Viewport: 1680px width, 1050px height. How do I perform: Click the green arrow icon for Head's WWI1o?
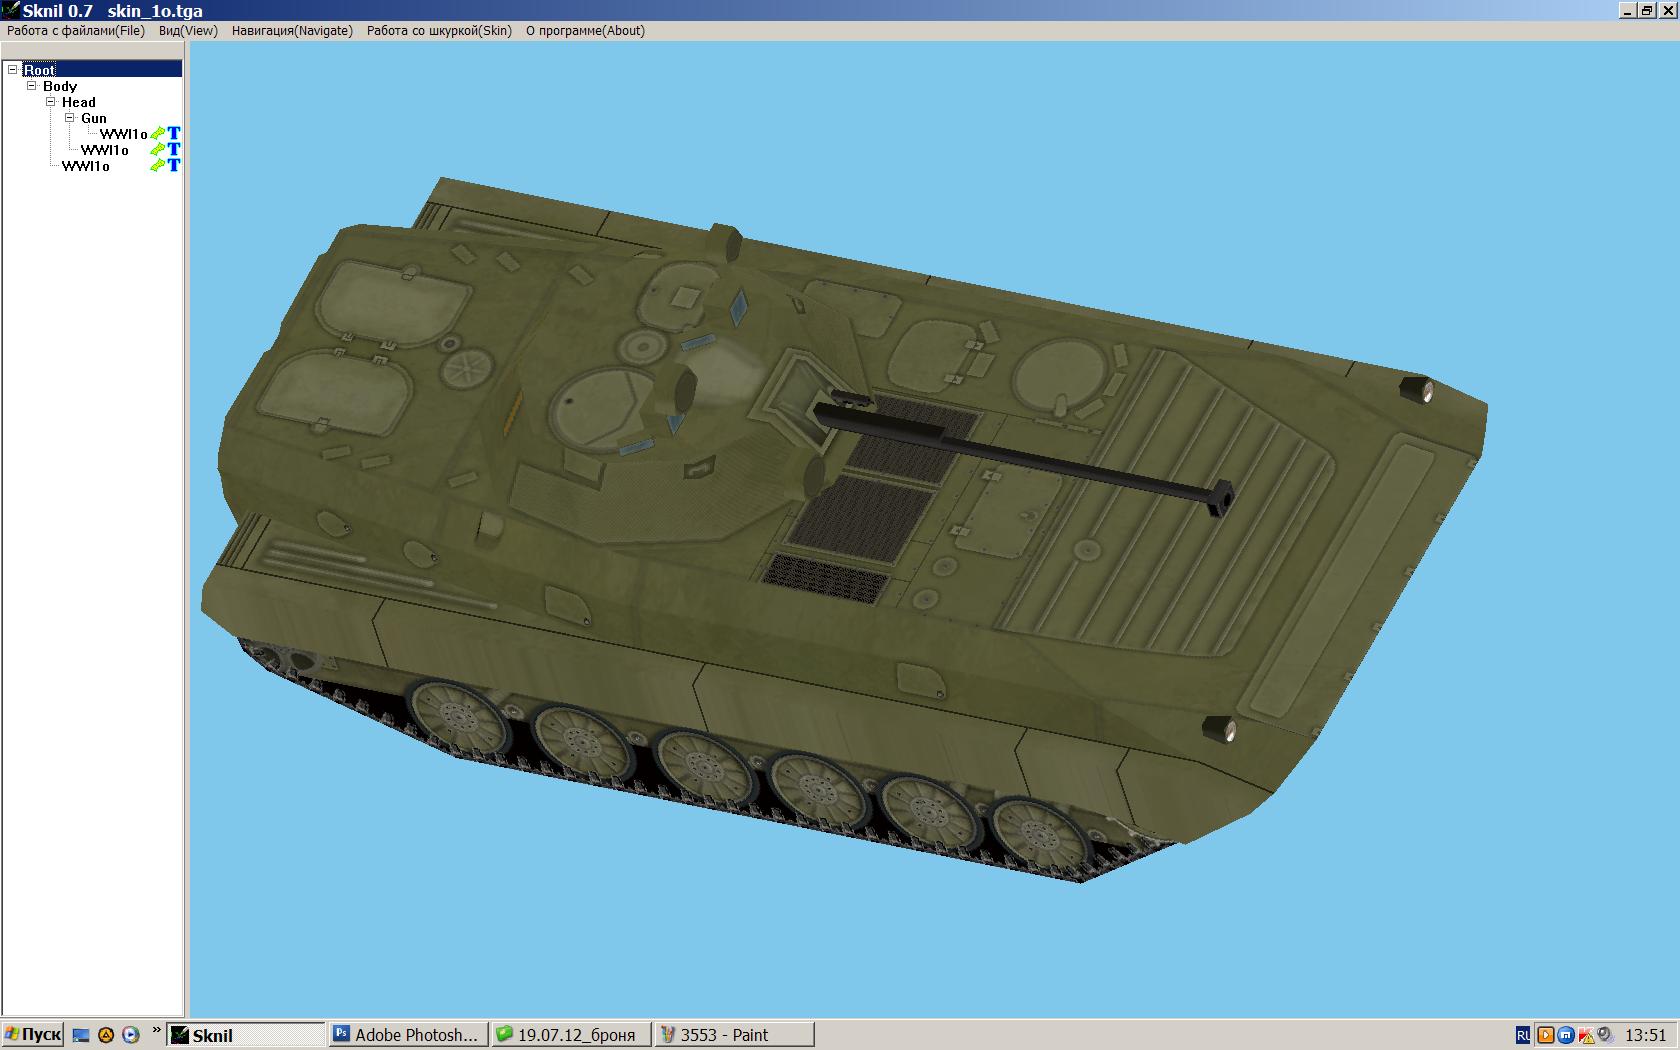point(158,150)
